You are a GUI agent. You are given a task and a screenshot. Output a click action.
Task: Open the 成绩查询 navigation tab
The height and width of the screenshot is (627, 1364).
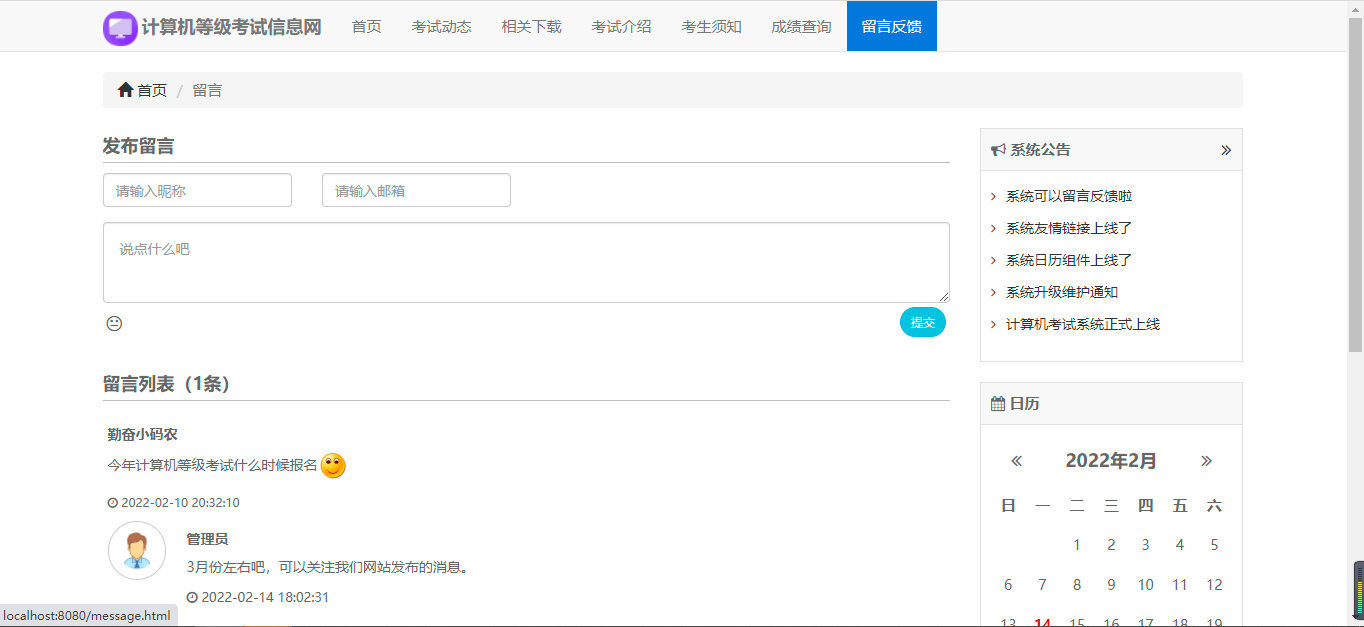pos(802,26)
